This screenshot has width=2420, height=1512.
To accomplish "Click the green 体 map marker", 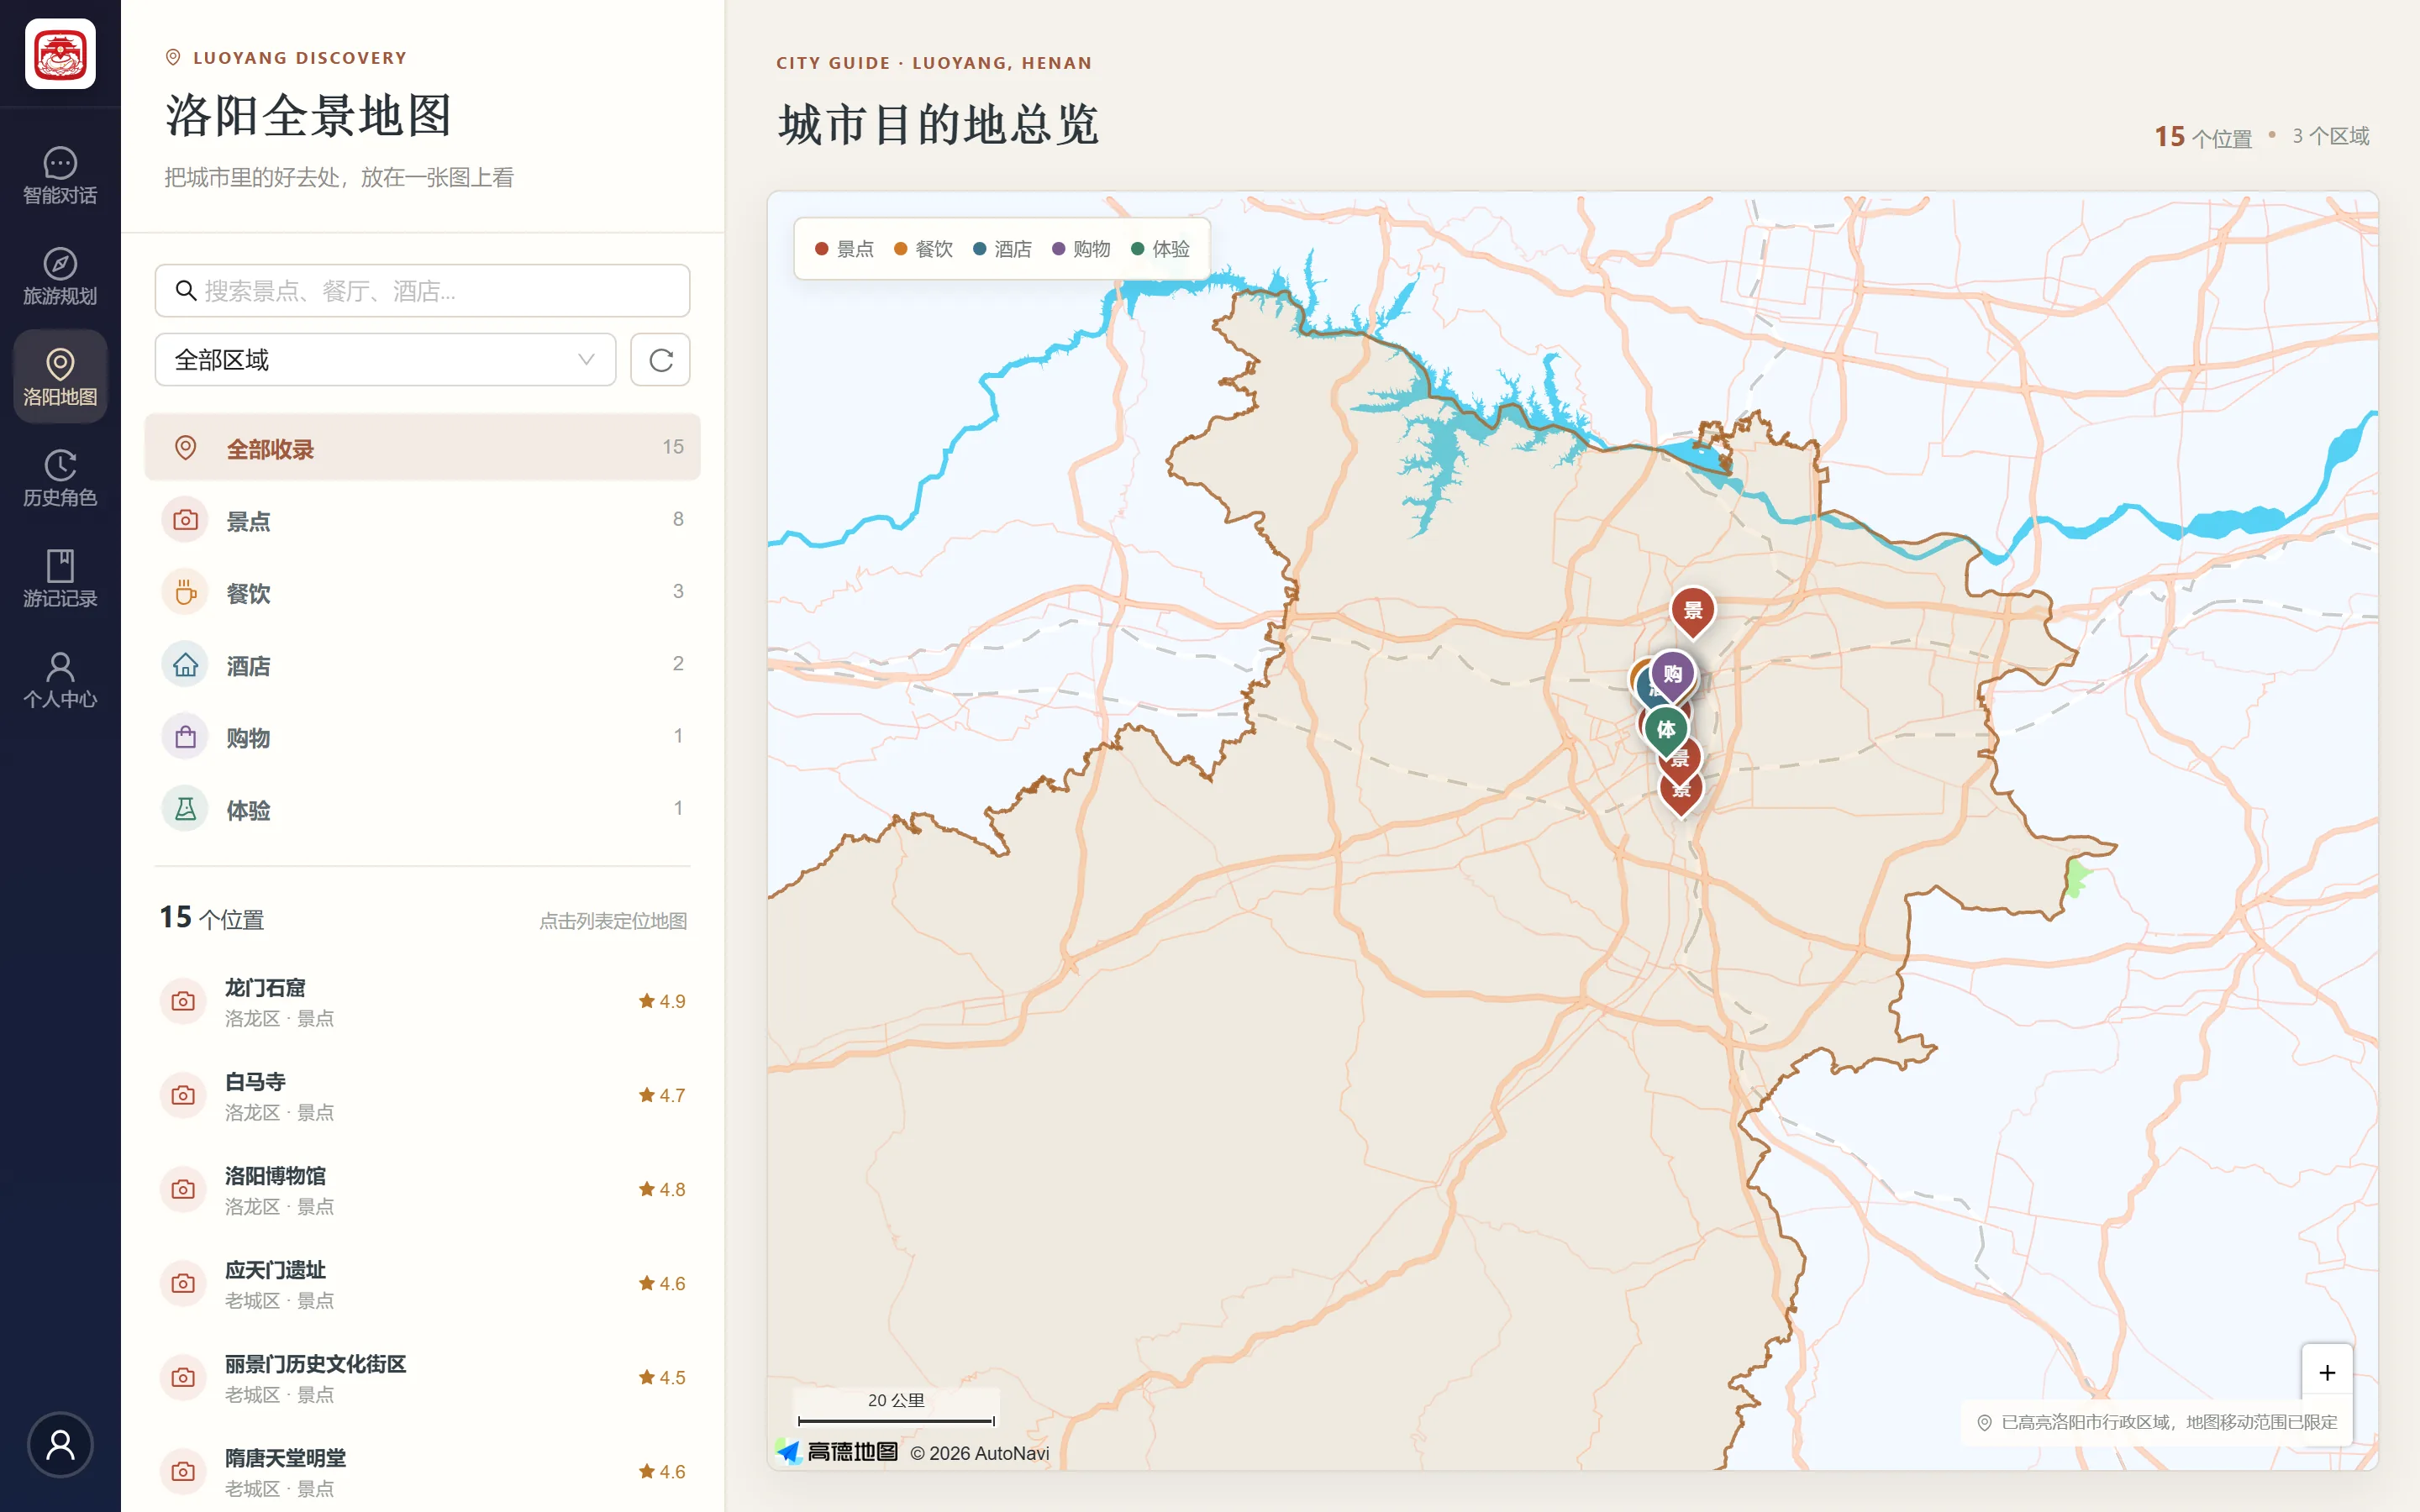I will tap(1666, 731).
